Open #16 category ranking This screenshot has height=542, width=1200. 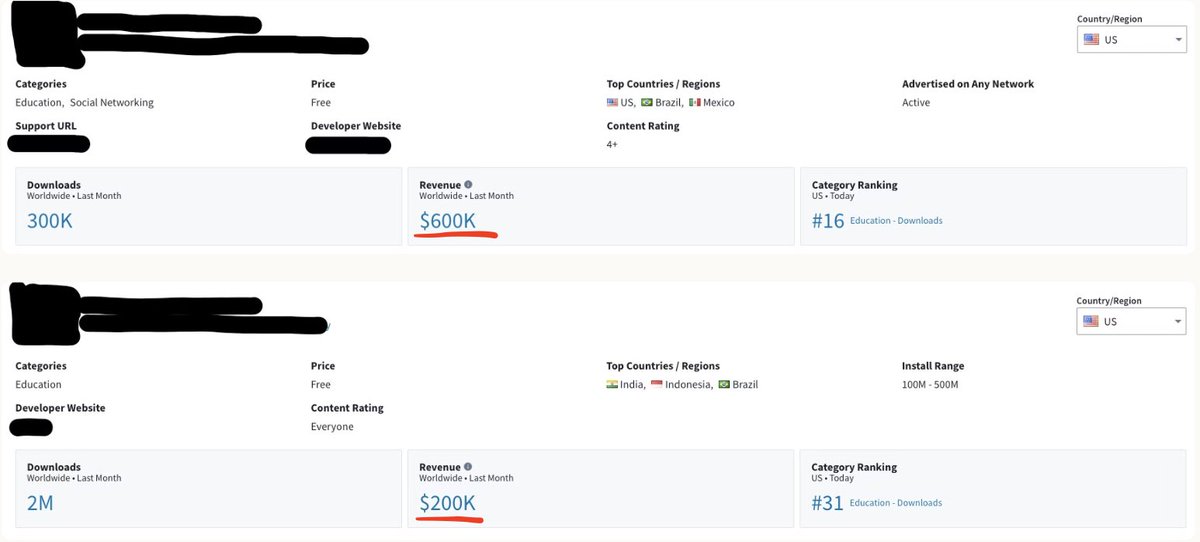tap(828, 221)
